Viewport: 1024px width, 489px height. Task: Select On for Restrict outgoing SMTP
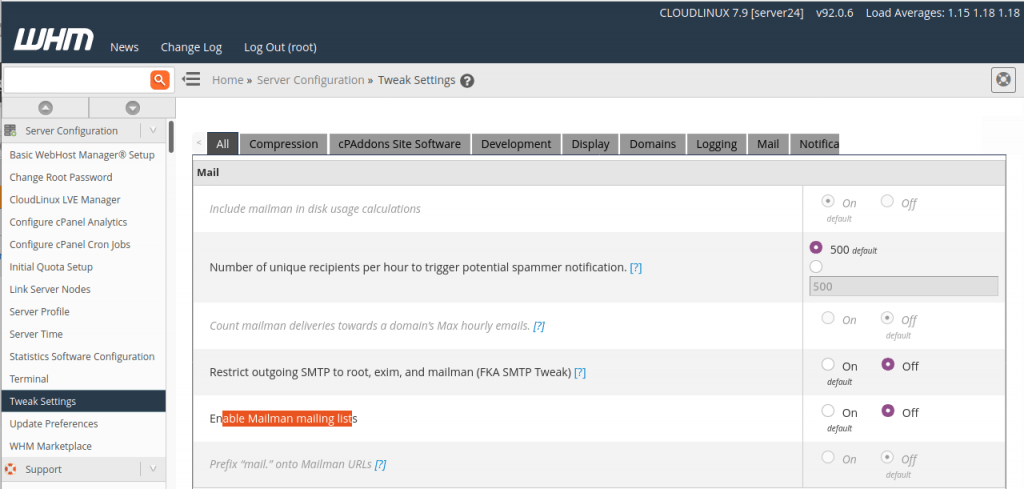click(x=828, y=364)
